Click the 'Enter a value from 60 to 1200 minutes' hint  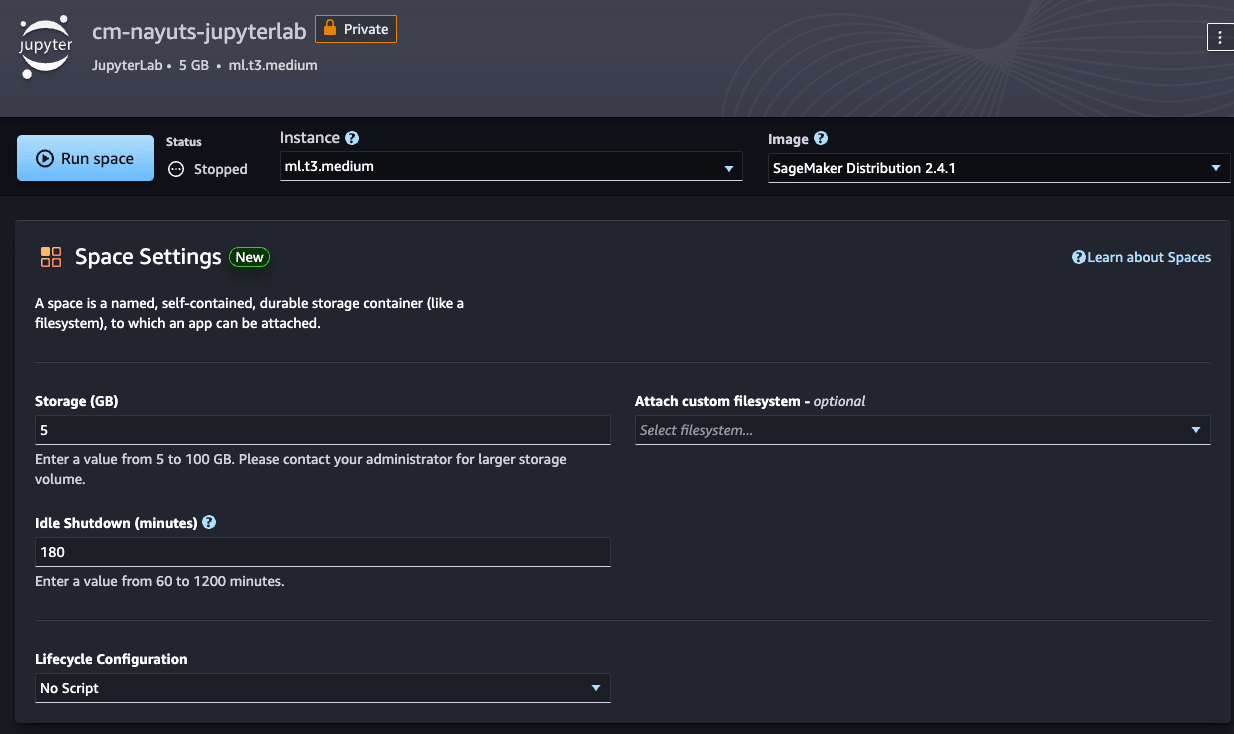160,581
